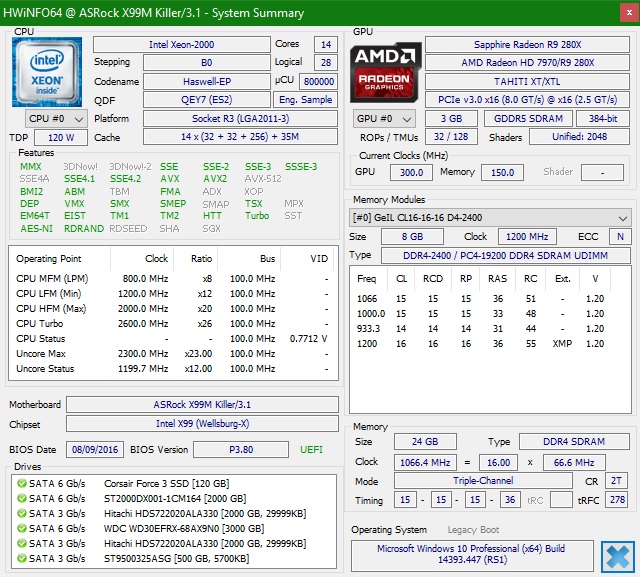The image size is (640, 577).
Task: Select the CPU HFM (Max) row
Action: [173, 308]
